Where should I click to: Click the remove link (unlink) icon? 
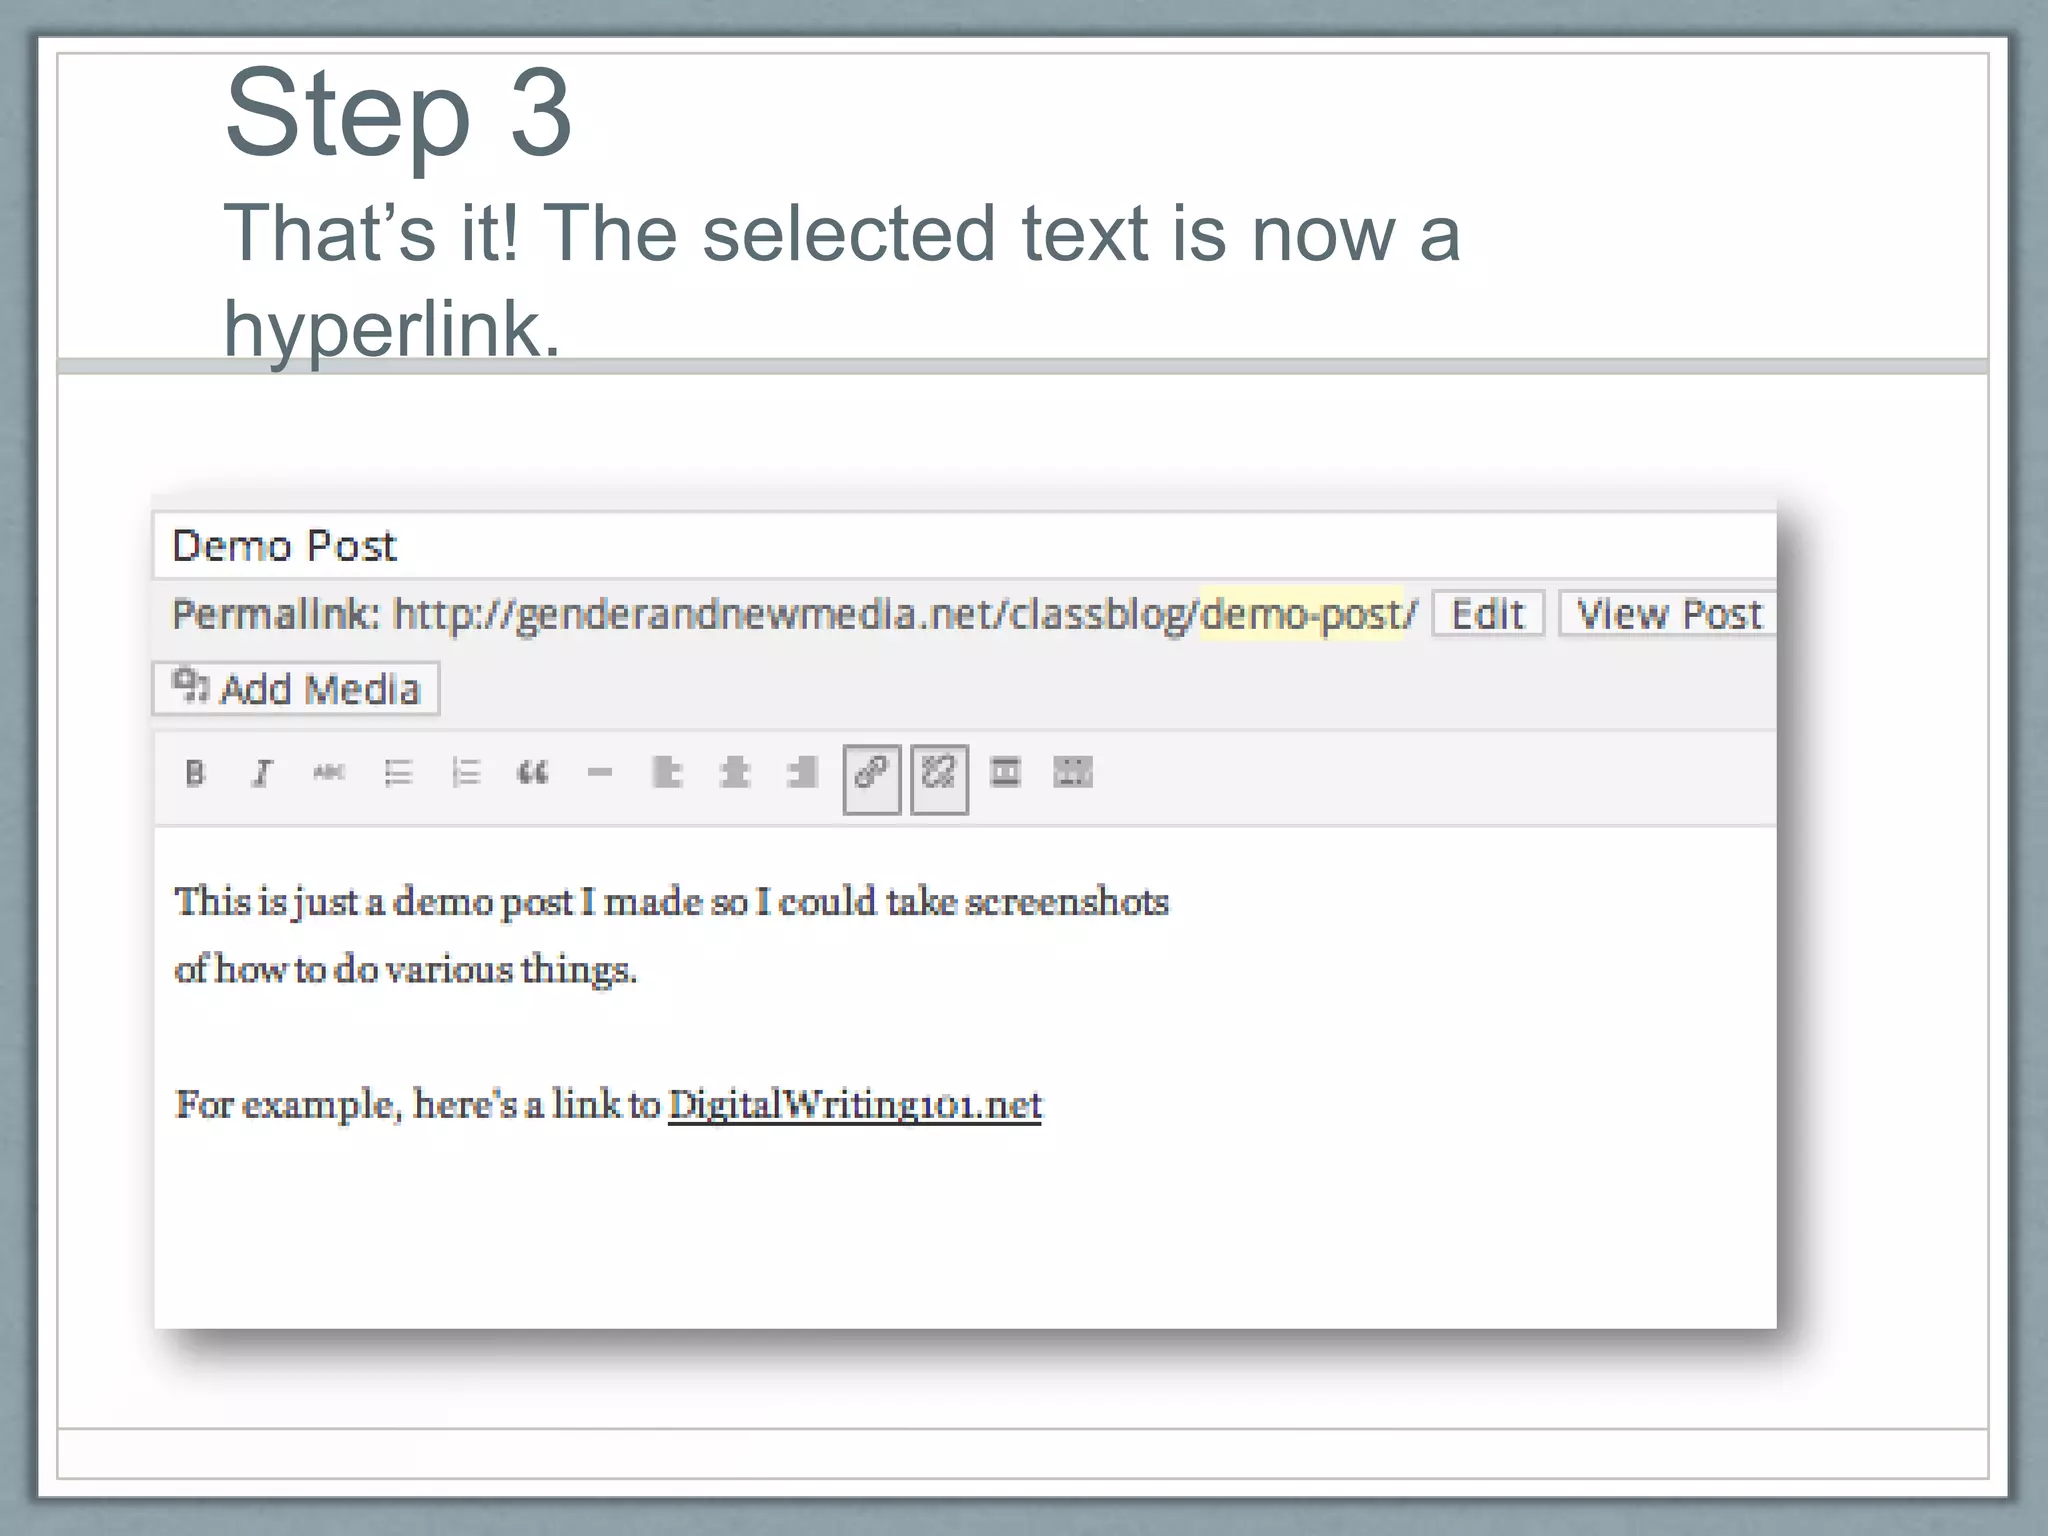939,779
